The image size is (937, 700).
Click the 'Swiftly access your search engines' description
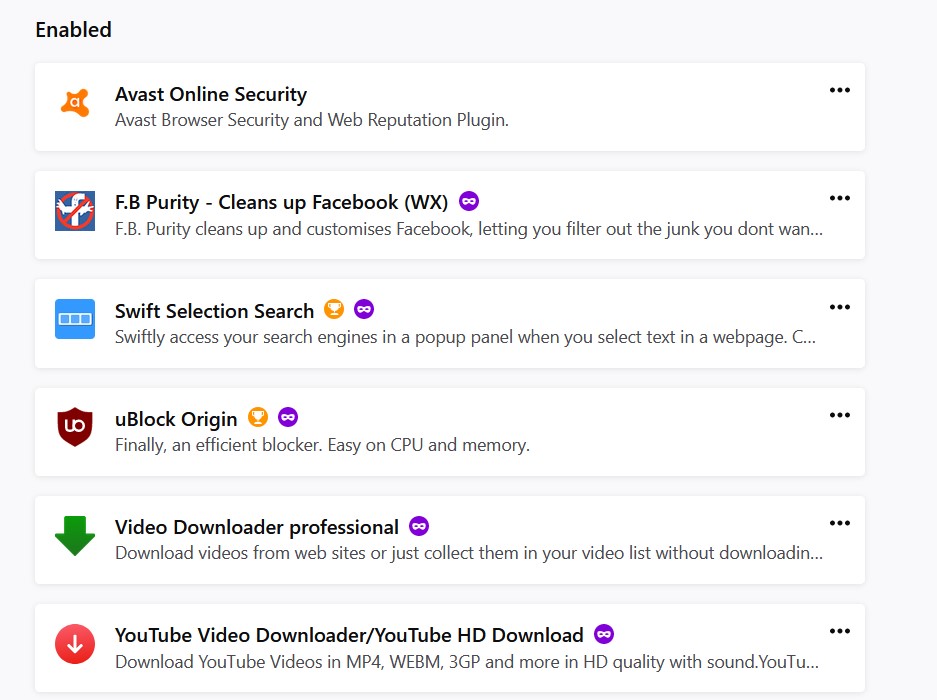(466, 337)
